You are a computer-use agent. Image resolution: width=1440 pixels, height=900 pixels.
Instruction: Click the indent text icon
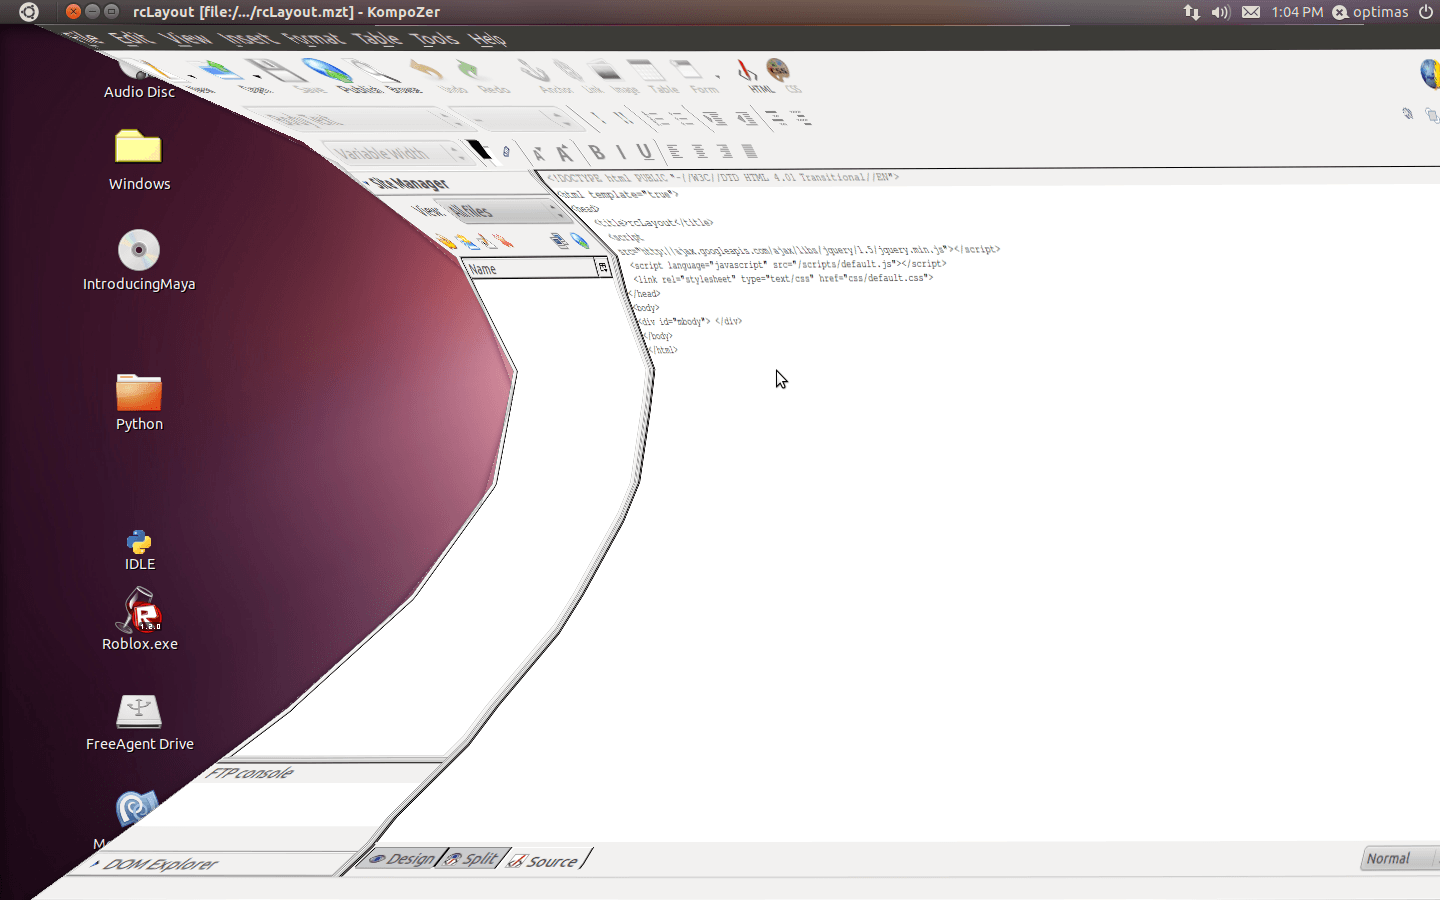coord(747,118)
